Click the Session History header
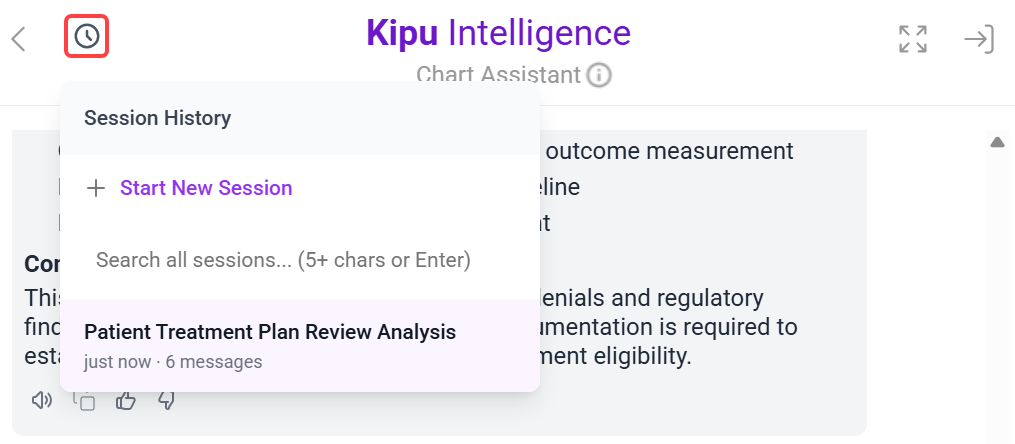The image size is (1015, 444). tap(157, 118)
